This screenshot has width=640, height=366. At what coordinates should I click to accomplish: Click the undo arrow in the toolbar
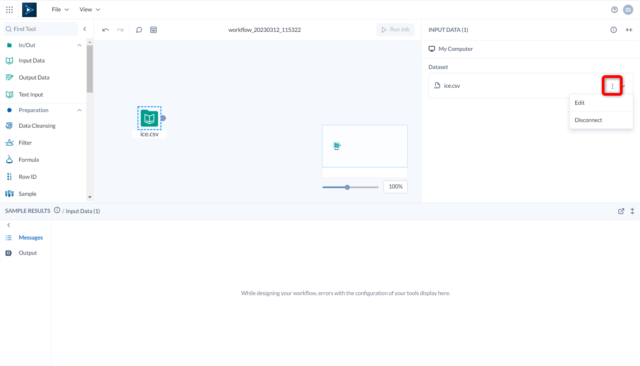[x=105, y=30]
